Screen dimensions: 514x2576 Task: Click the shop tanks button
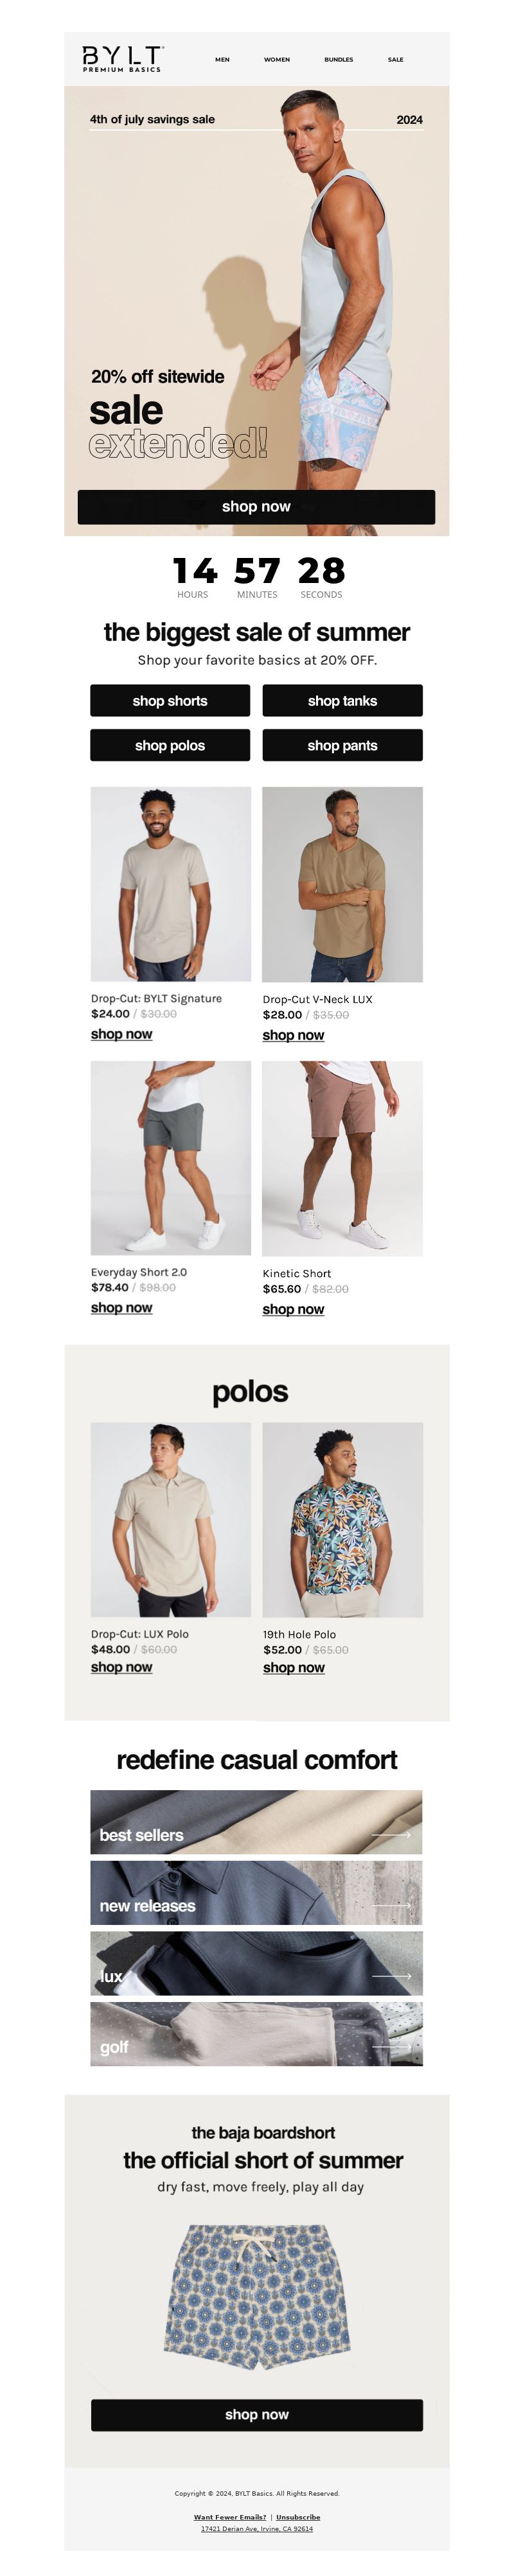coord(342,700)
